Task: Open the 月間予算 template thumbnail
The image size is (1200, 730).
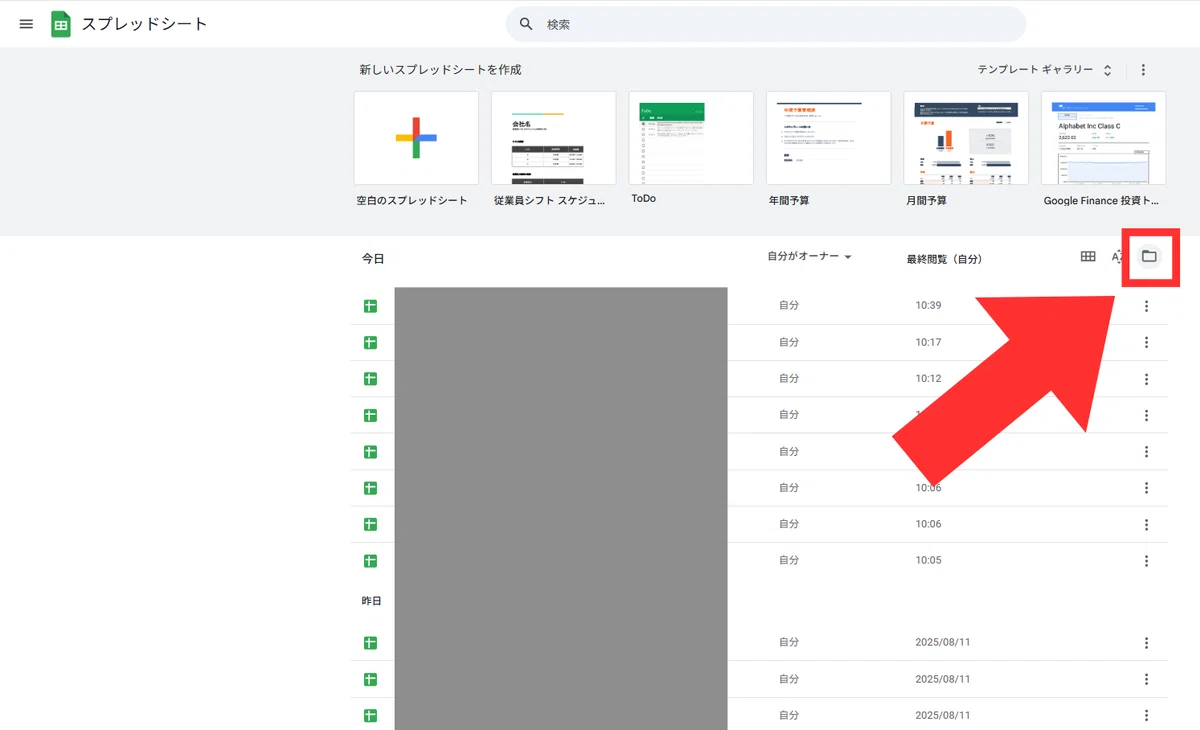Action: point(966,138)
